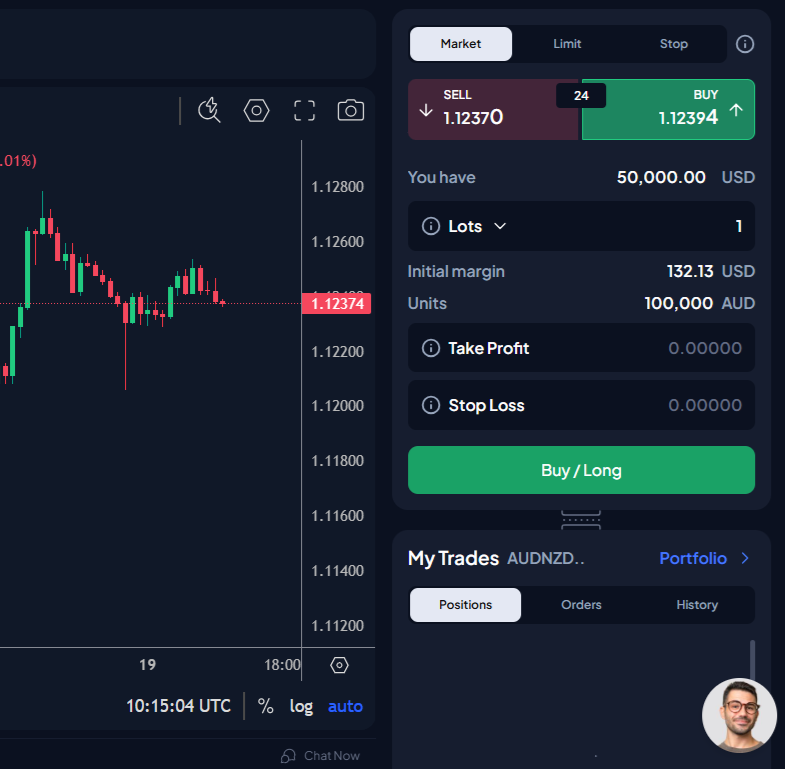Open the Portfolio link
The image size is (785, 769).
pyautogui.click(x=693, y=558)
